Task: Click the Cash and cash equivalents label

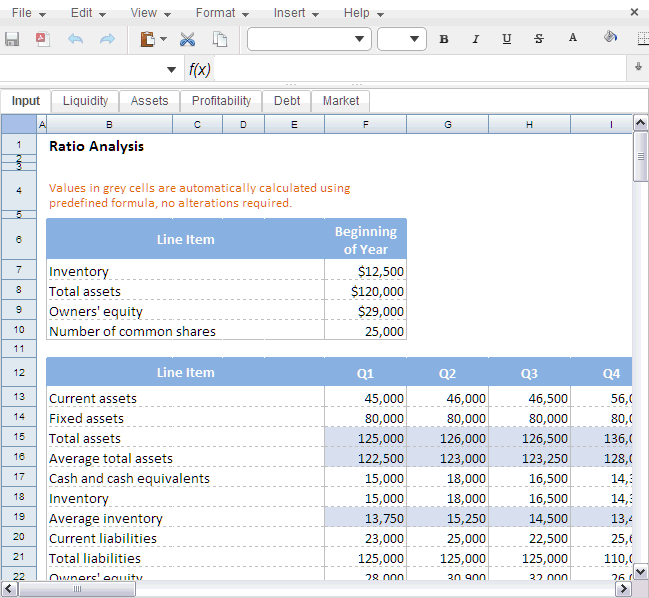Action: (x=129, y=478)
